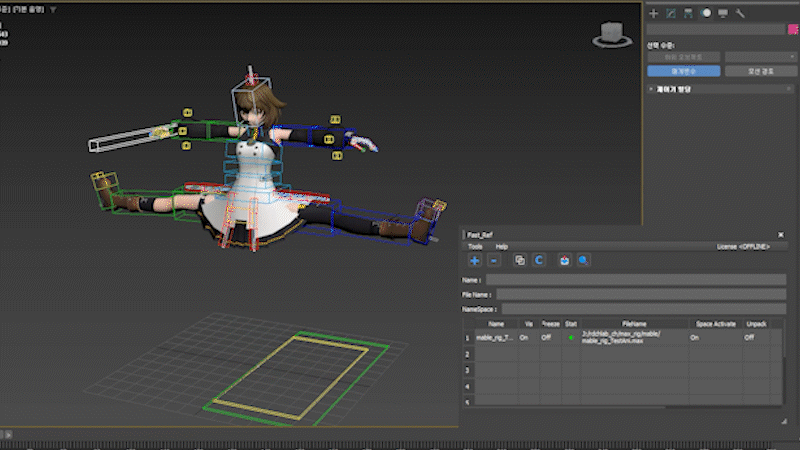Screen dimensions: 800x450
Task: Click the magnifier search icon in Fast_Ref
Action: coord(582,260)
